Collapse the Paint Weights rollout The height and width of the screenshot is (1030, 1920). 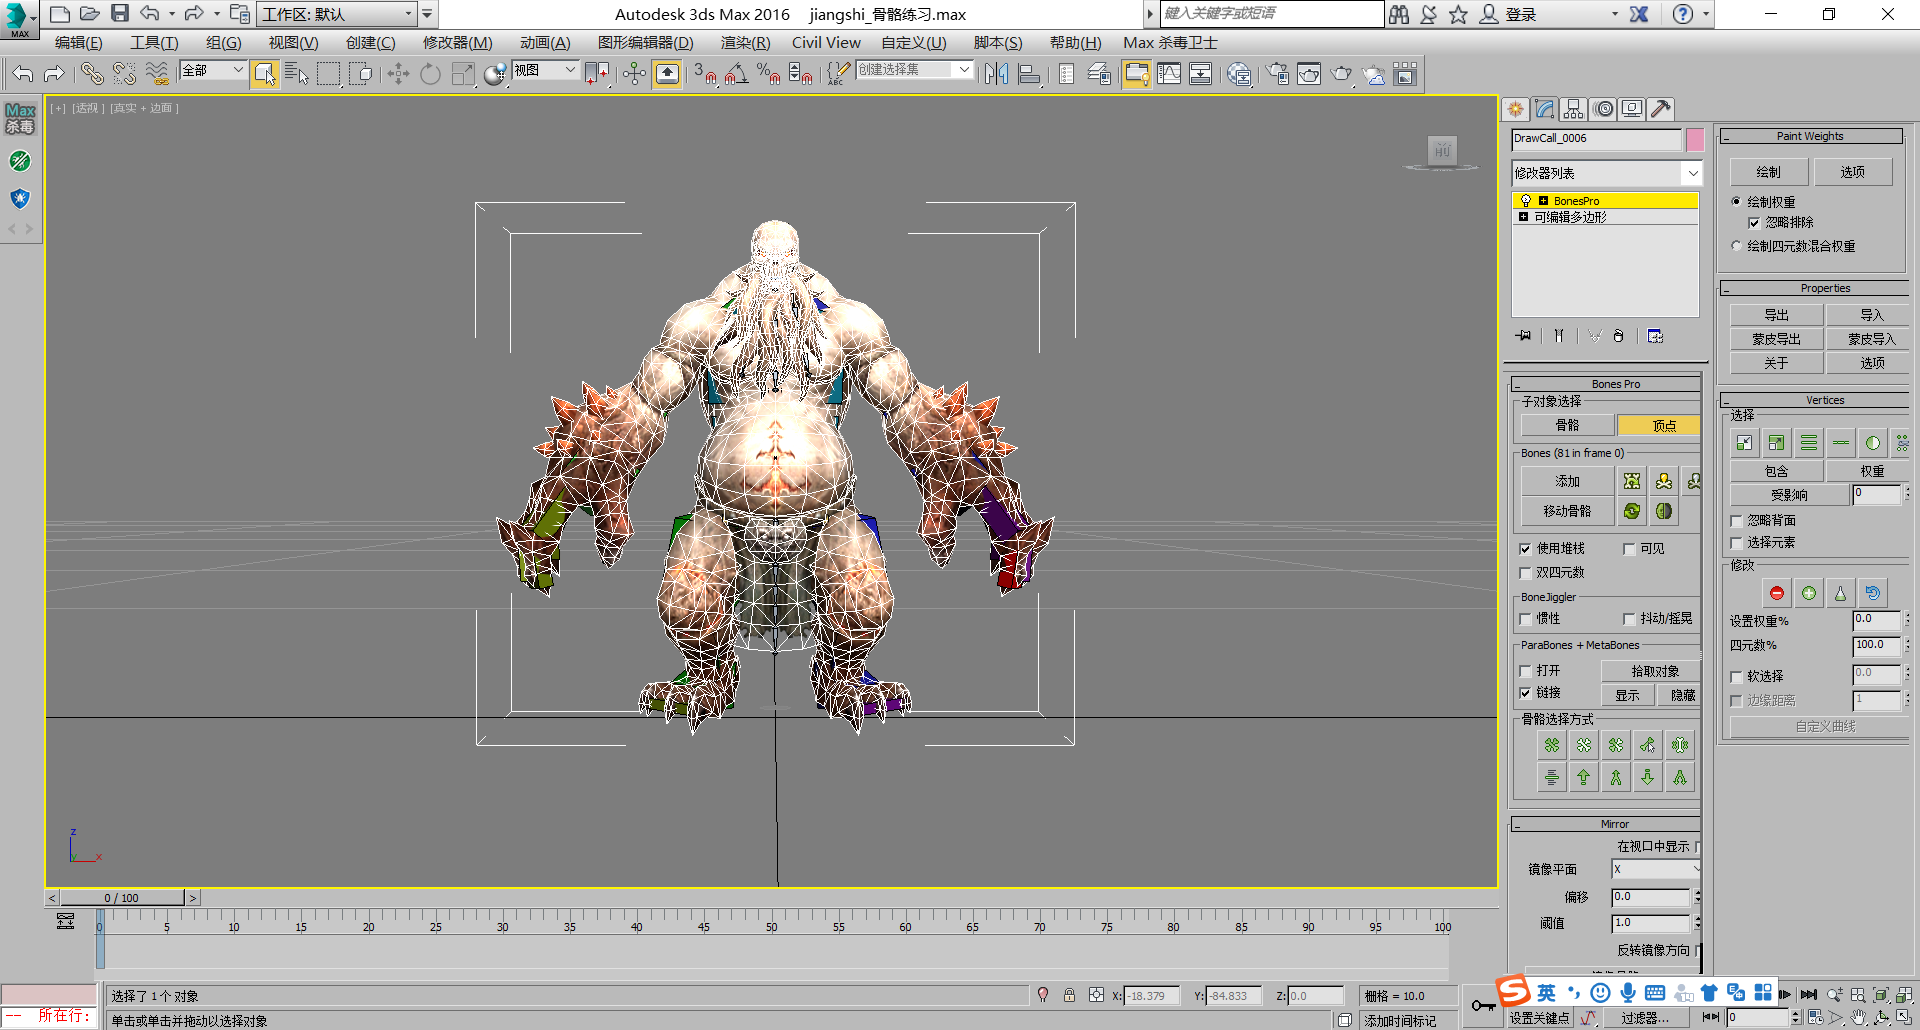(1810, 136)
